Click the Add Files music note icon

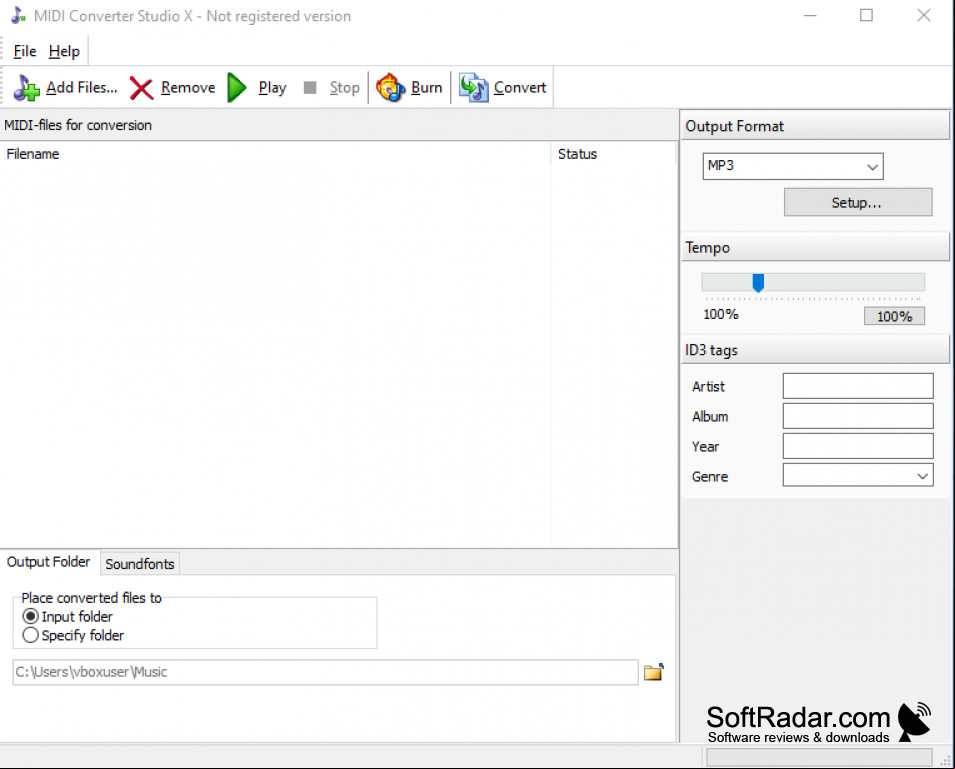coord(26,88)
